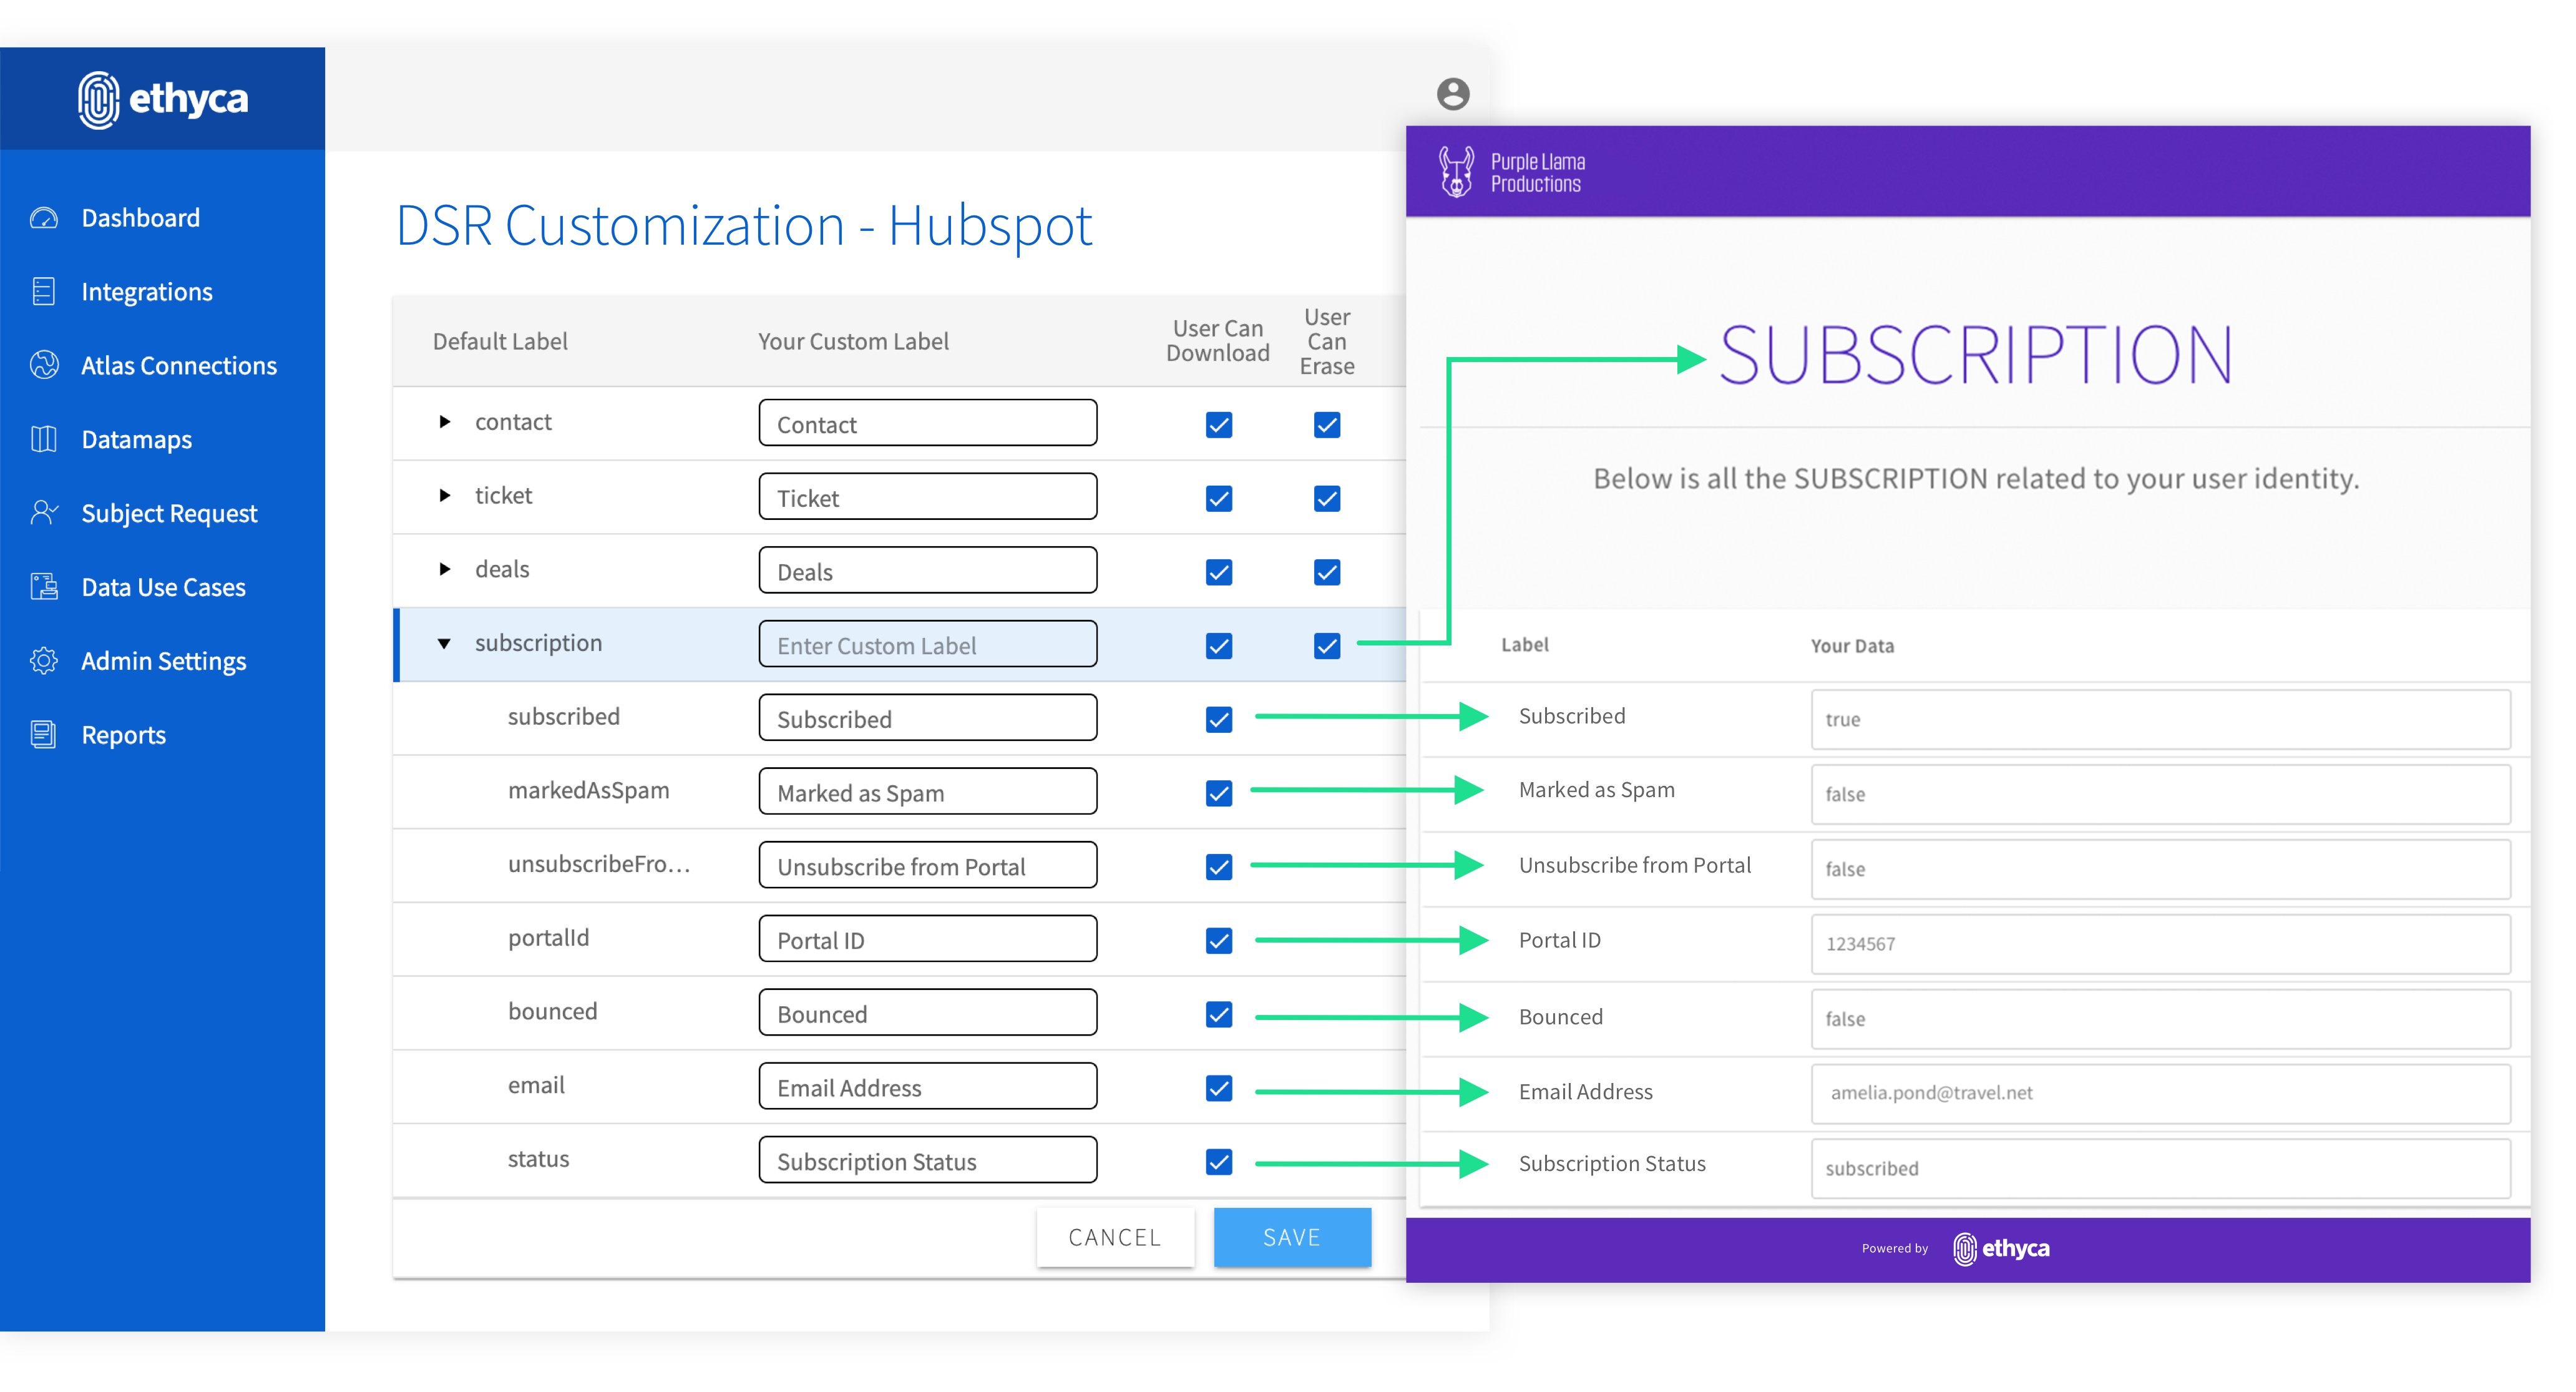This screenshot has width=2576, height=1392.
Task: Click the Admin Settings gear icon
Action: point(44,660)
